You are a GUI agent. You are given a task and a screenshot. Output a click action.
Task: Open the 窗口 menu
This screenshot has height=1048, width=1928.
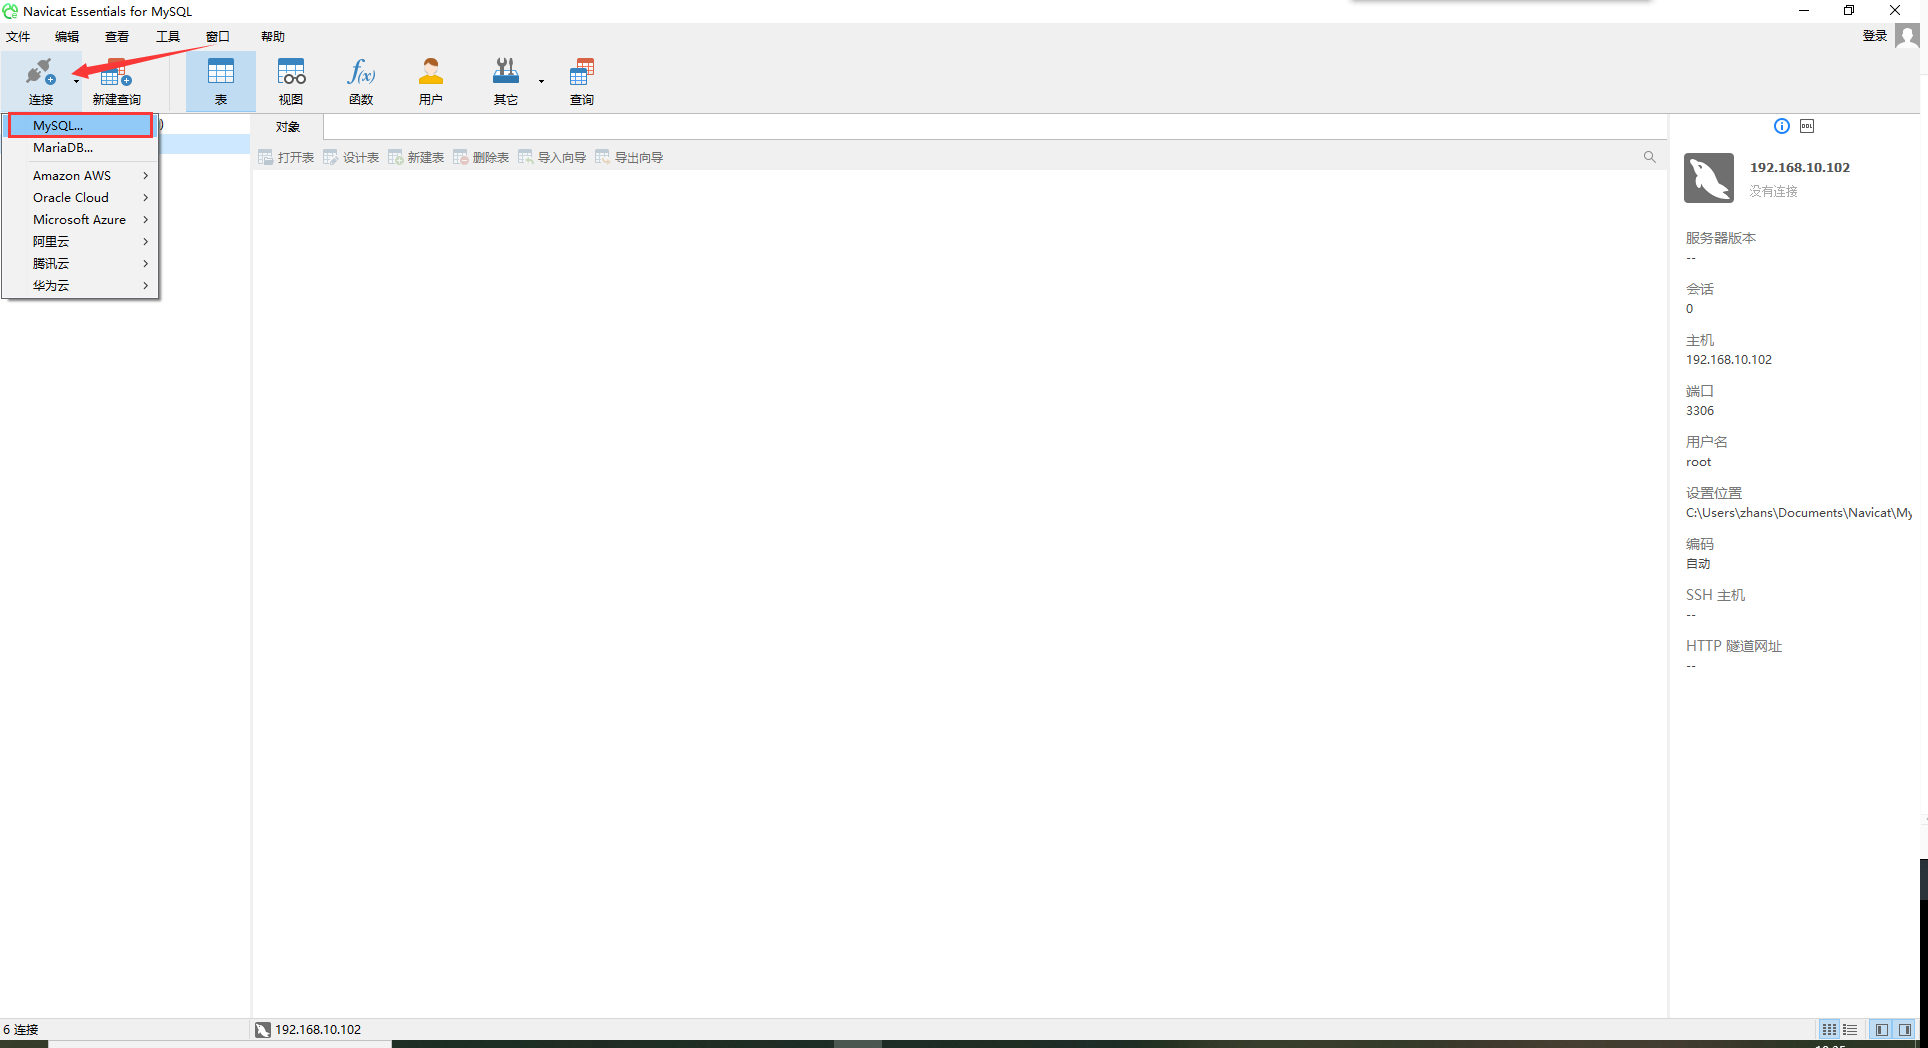click(x=218, y=36)
